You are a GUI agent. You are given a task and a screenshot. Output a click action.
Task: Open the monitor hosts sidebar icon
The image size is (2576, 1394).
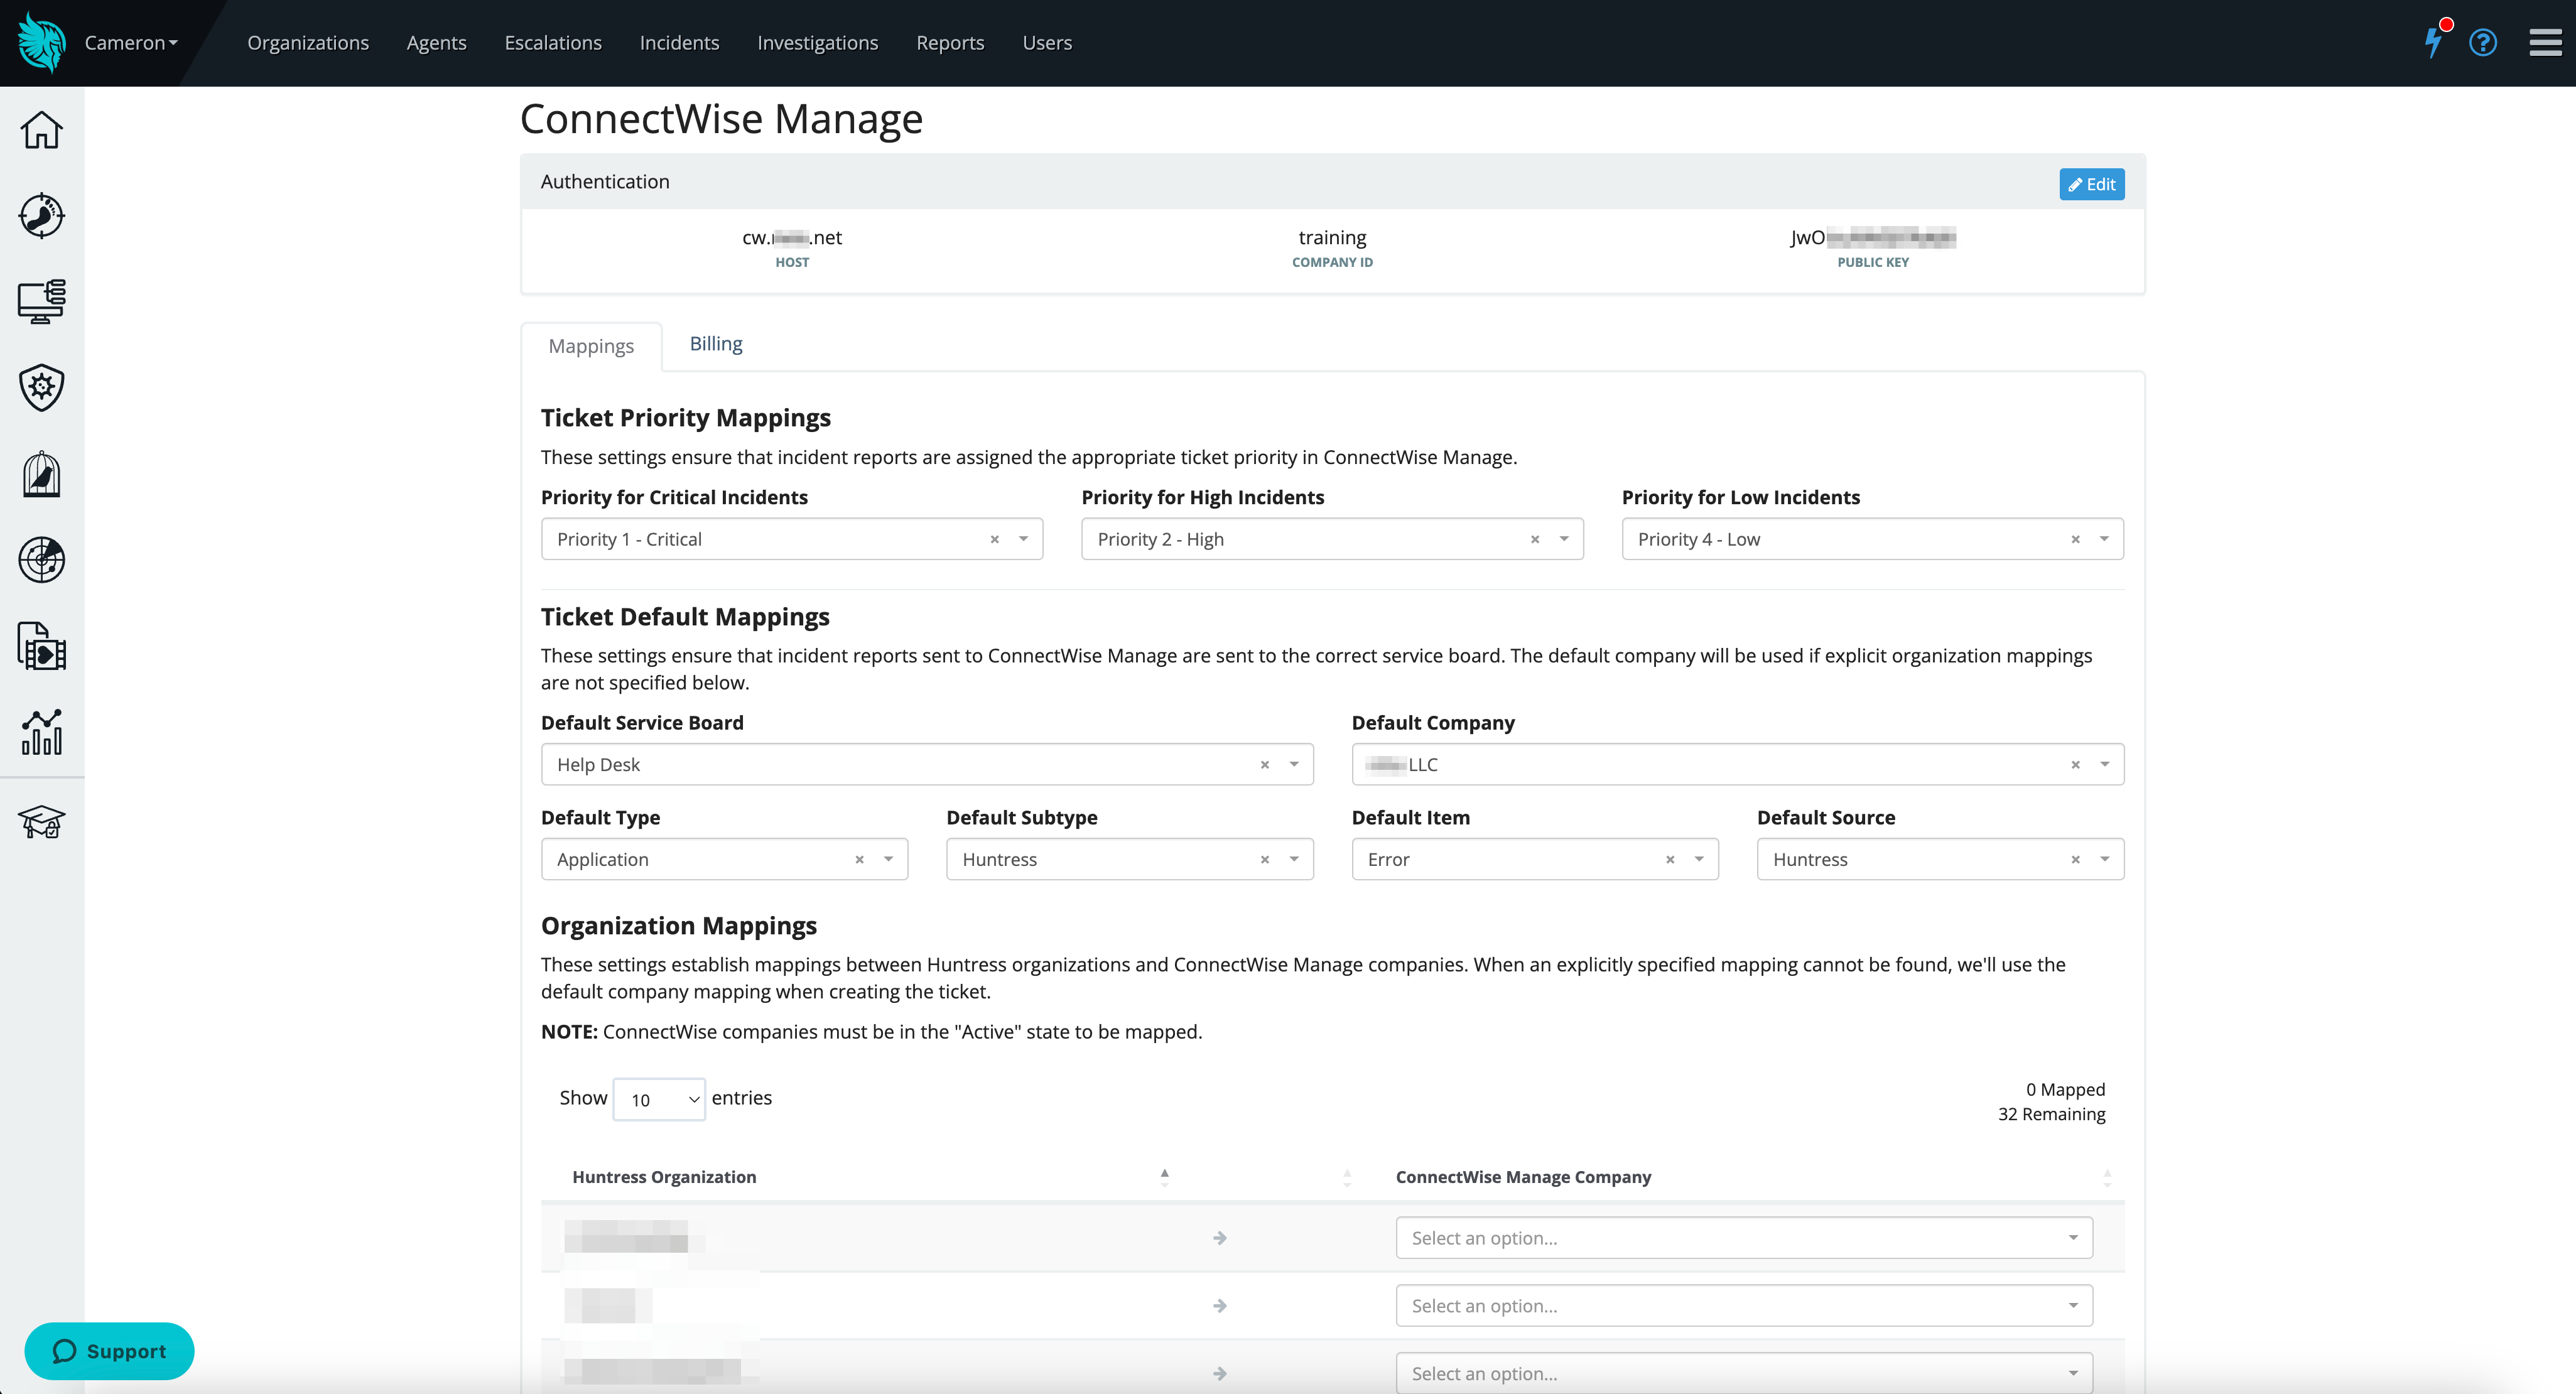(41, 301)
